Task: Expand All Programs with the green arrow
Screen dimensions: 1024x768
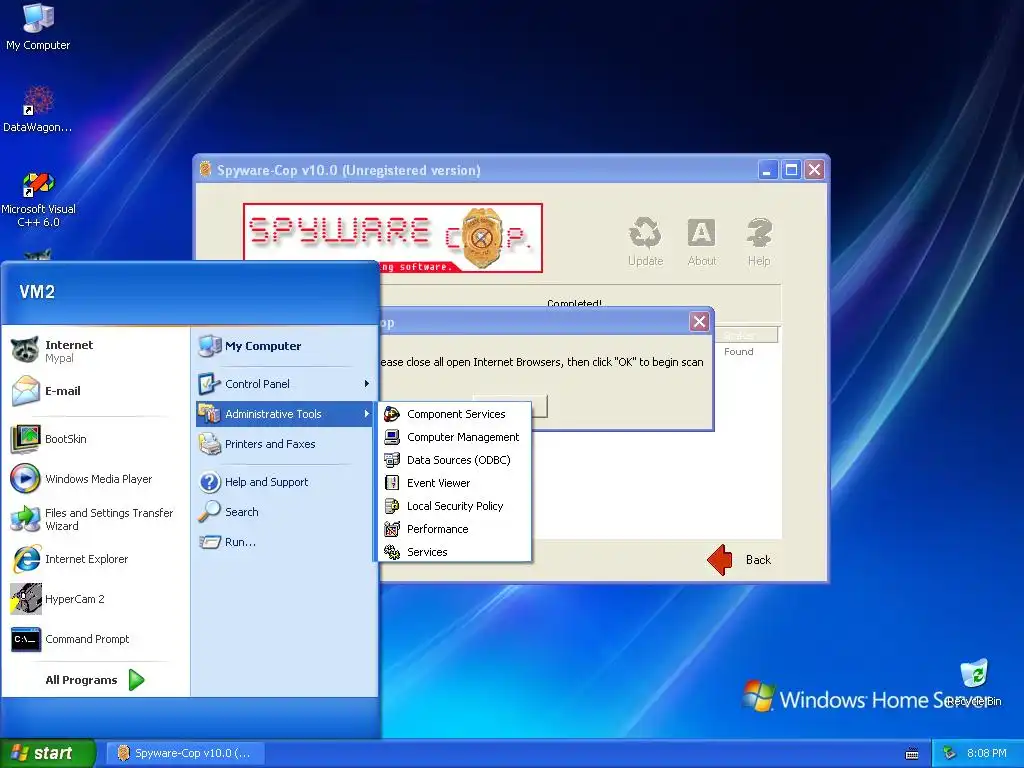Action: click(136, 680)
